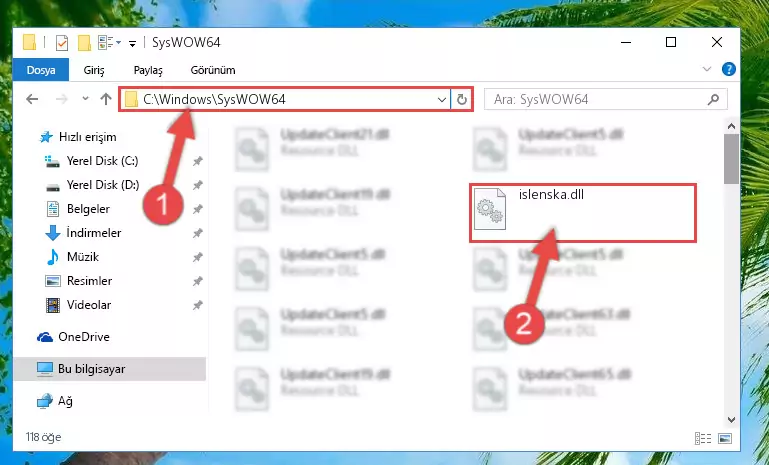Go forward with the right arrow button
The image size is (769, 465).
click(62, 100)
